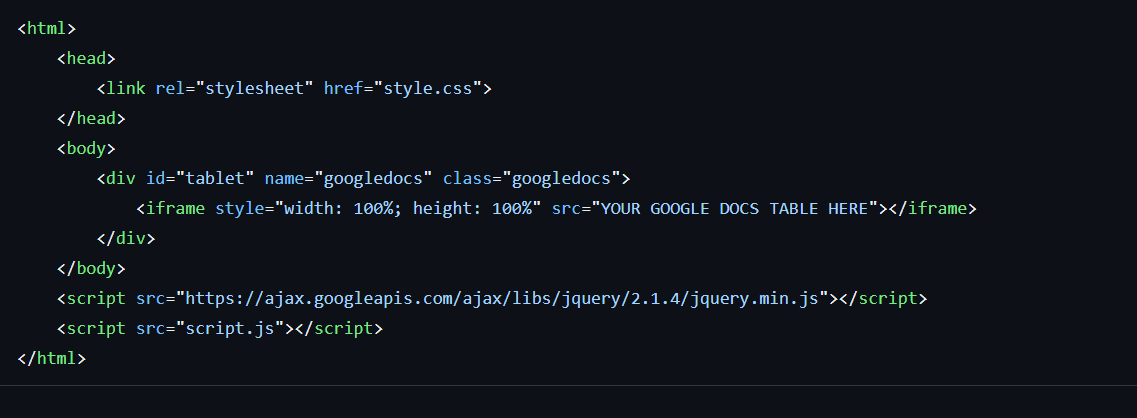Click the opening body tag

coord(86,148)
